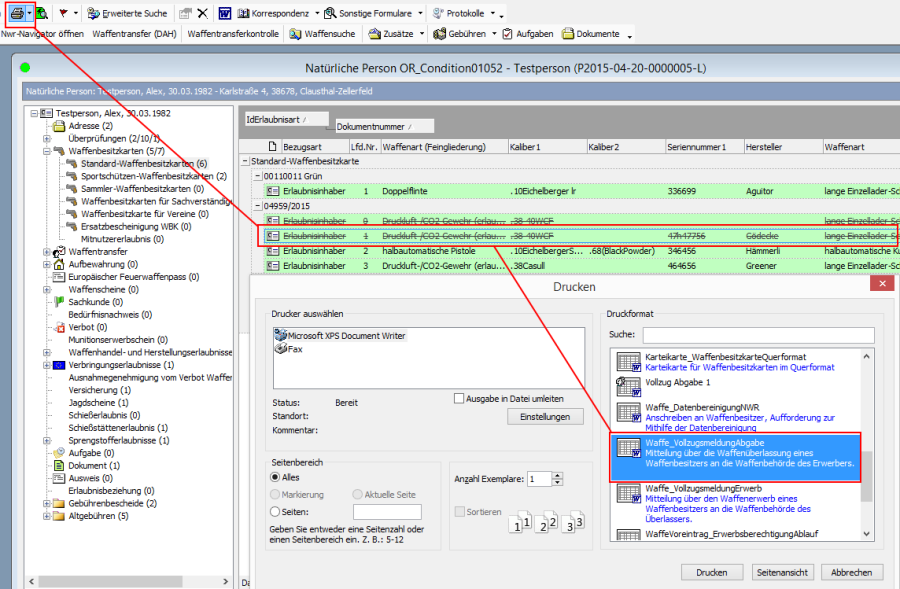The height and width of the screenshot is (589, 900).
Task: Select the Alles page range option
Action: click(x=275, y=478)
